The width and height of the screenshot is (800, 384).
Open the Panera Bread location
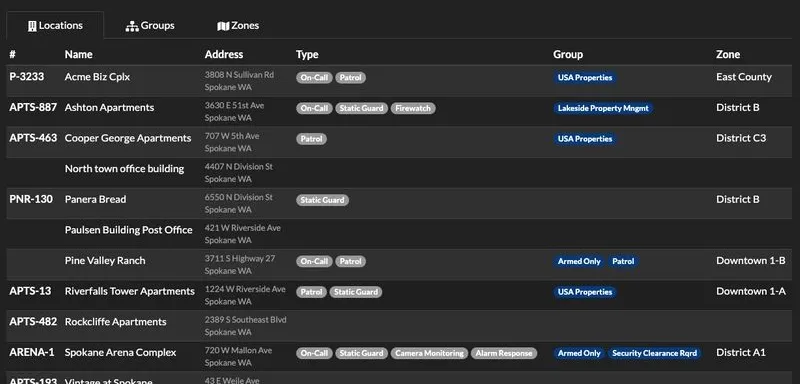pyautogui.click(x=95, y=199)
